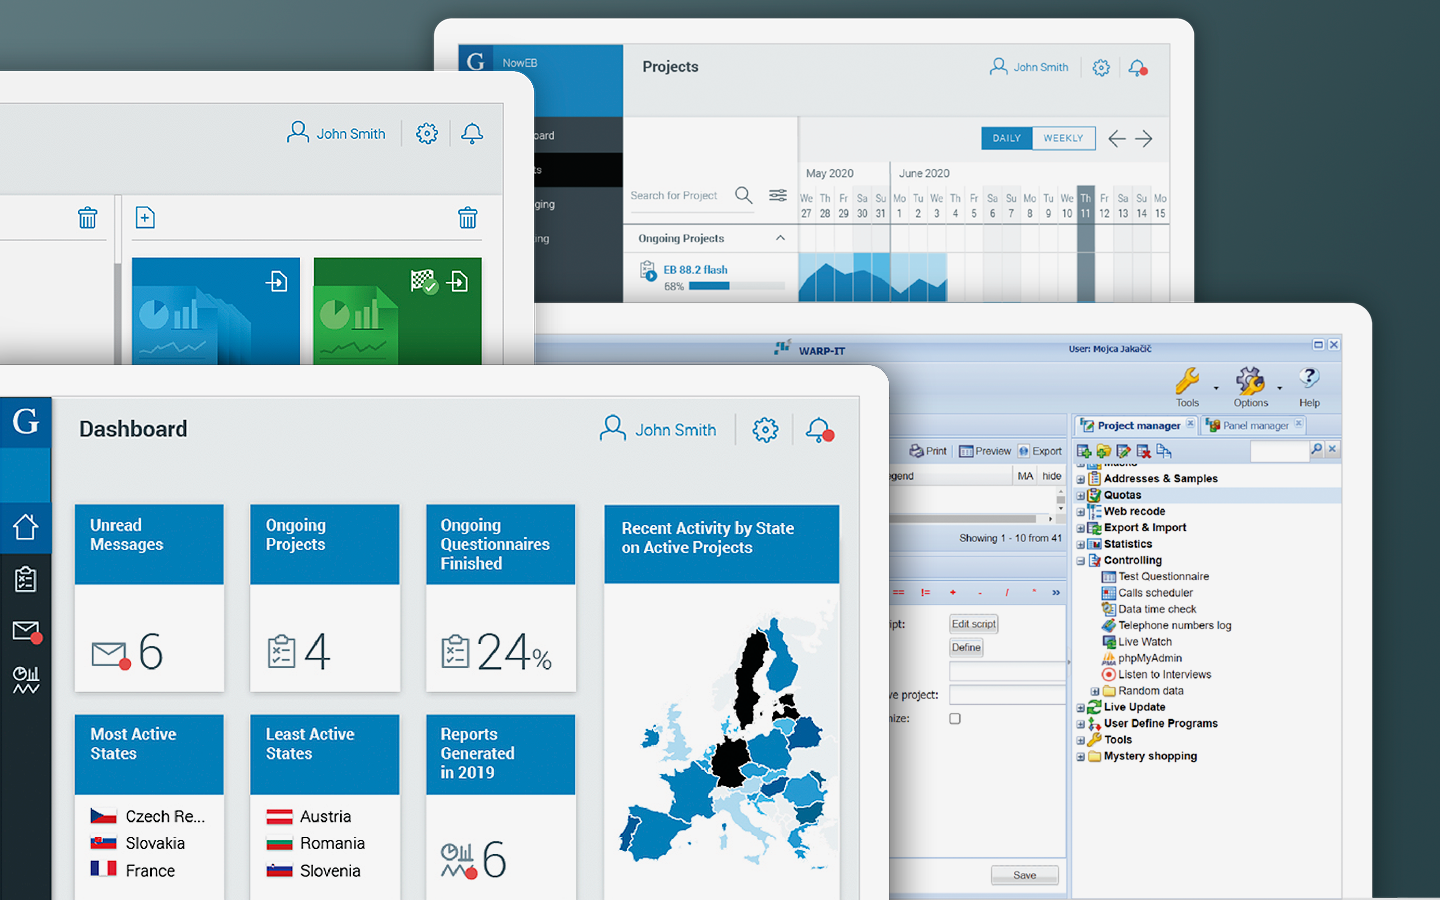Open settings gear in Dashboard header
Viewport: 1440px width, 900px height.
click(x=765, y=430)
